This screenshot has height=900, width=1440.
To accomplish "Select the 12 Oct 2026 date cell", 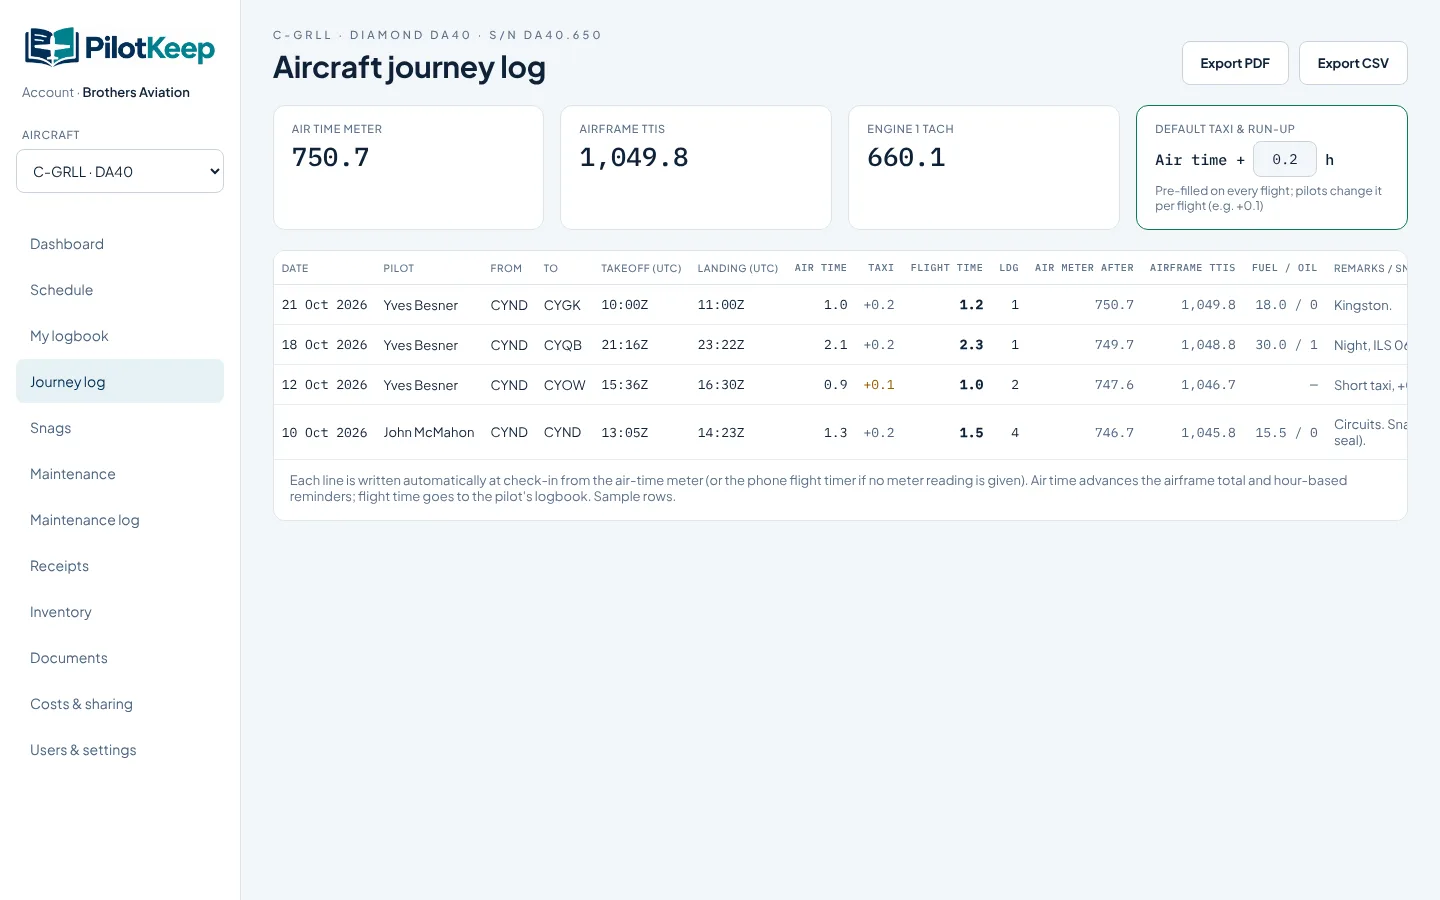I will coord(324,385).
